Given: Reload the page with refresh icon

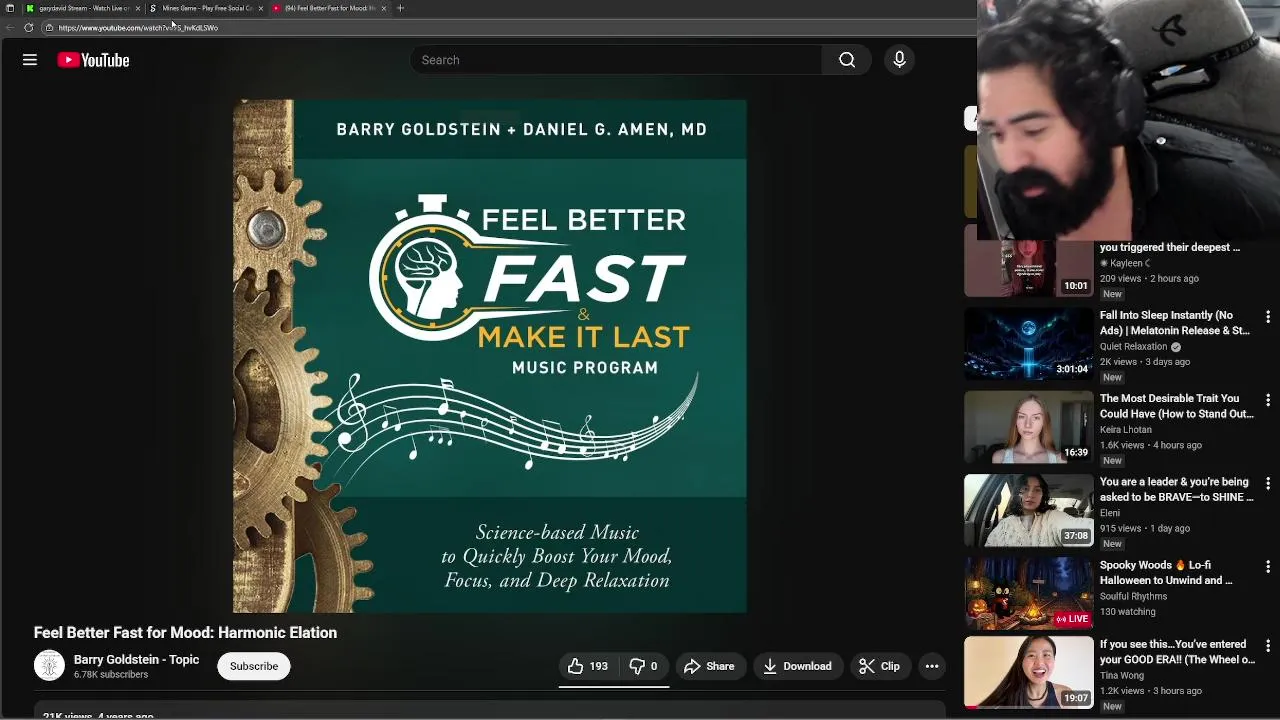Looking at the screenshot, I should tap(28, 28).
